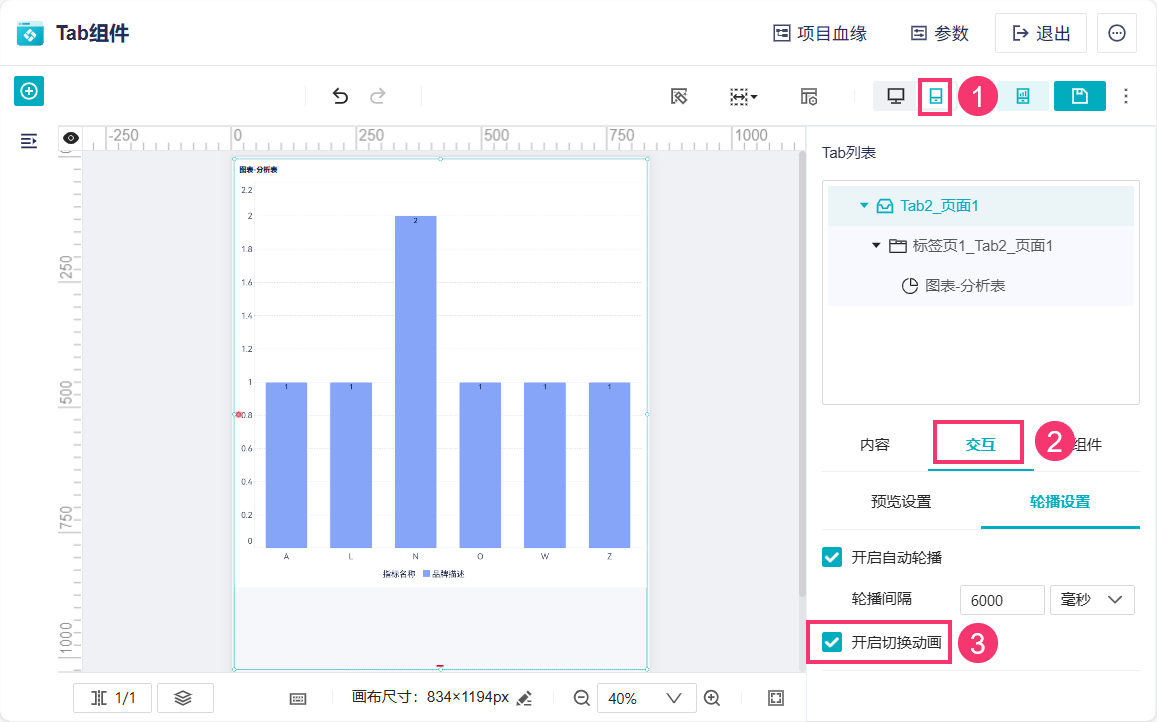Click the 图表-分析表 chart title

coord(258,170)
